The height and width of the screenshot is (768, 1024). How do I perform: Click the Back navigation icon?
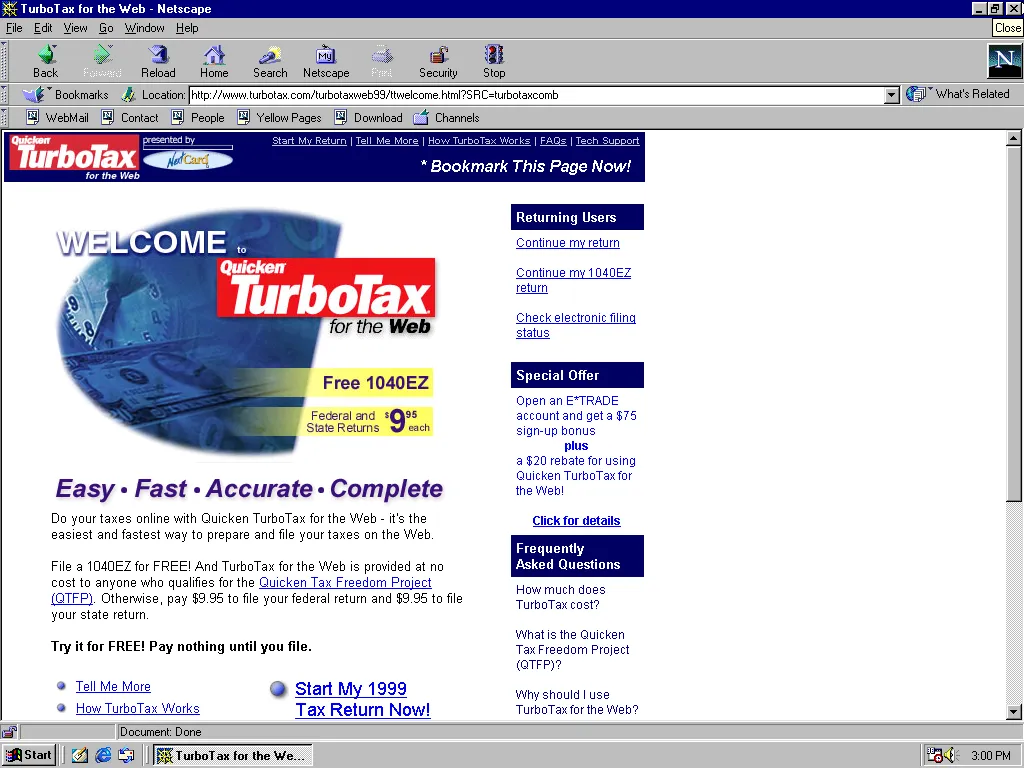point(45,61)
